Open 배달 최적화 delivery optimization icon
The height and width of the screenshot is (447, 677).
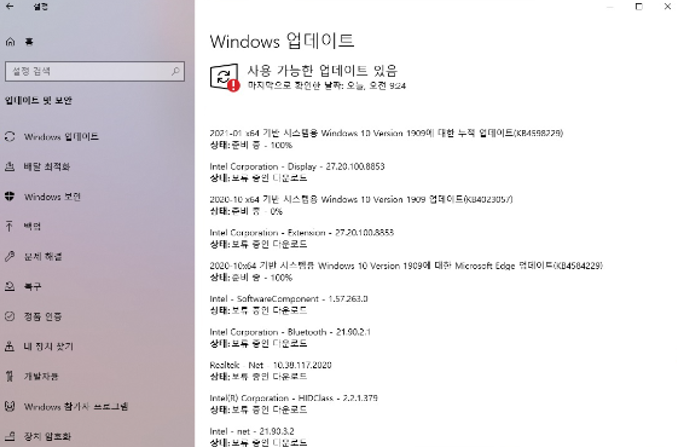pos(10,167)
